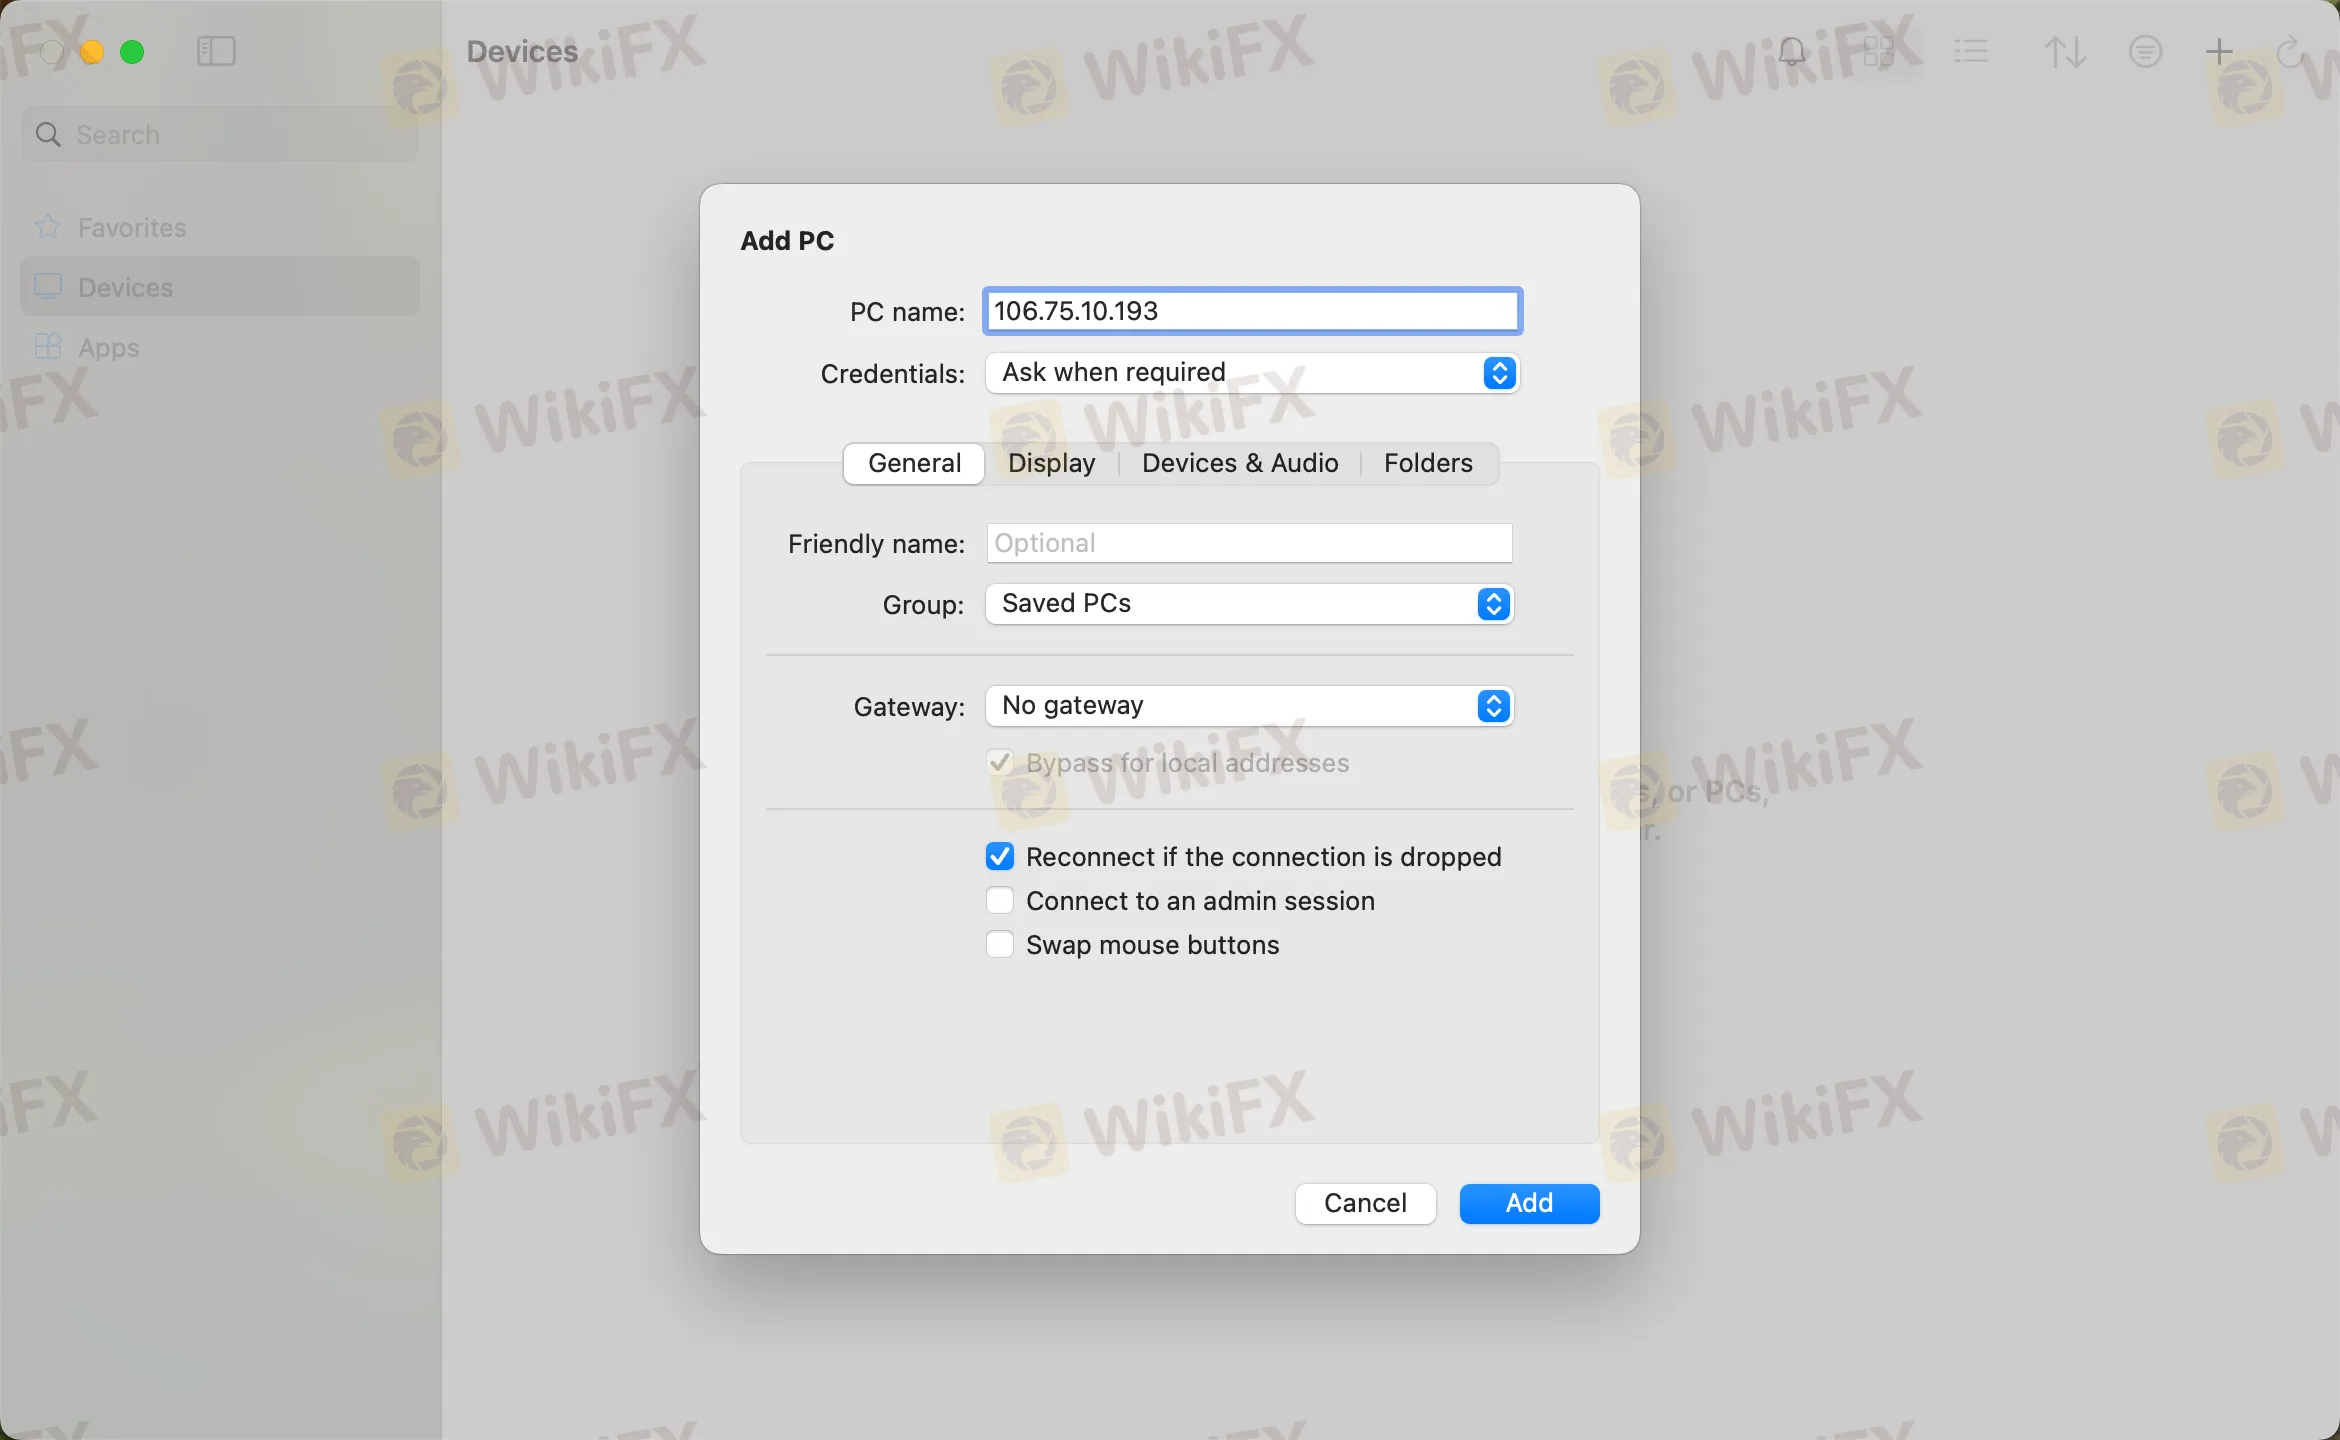The width and height of the screenshot is (2340, 1440).
Task: Toggle the sidebar panel icon
Action: [x=216, y=51]
